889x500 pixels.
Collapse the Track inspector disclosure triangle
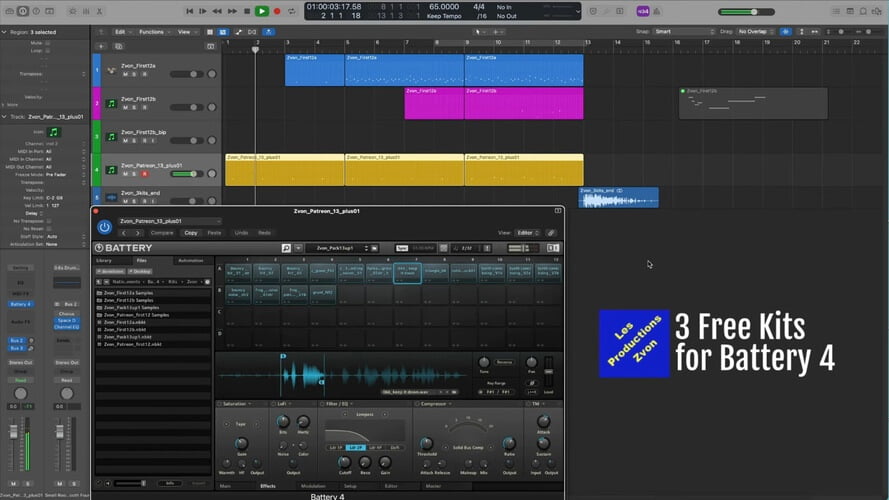pos(5,117)
